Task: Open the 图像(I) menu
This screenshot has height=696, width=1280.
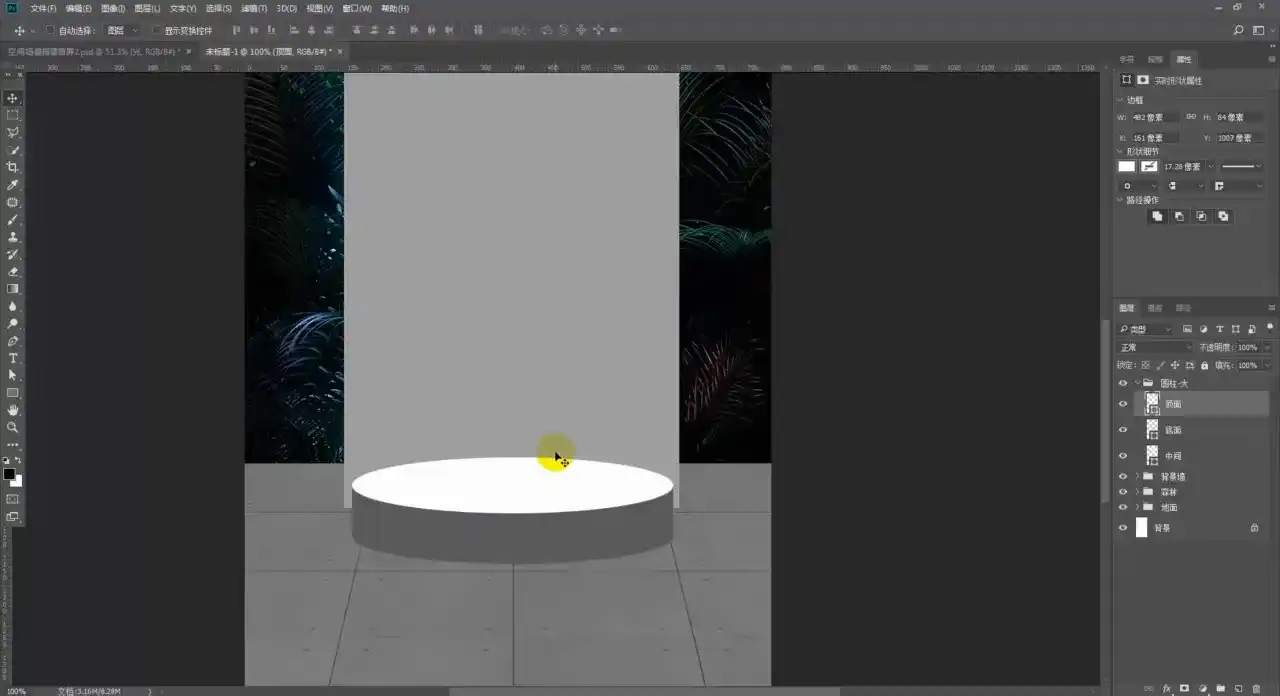Action: click(112, 8)
